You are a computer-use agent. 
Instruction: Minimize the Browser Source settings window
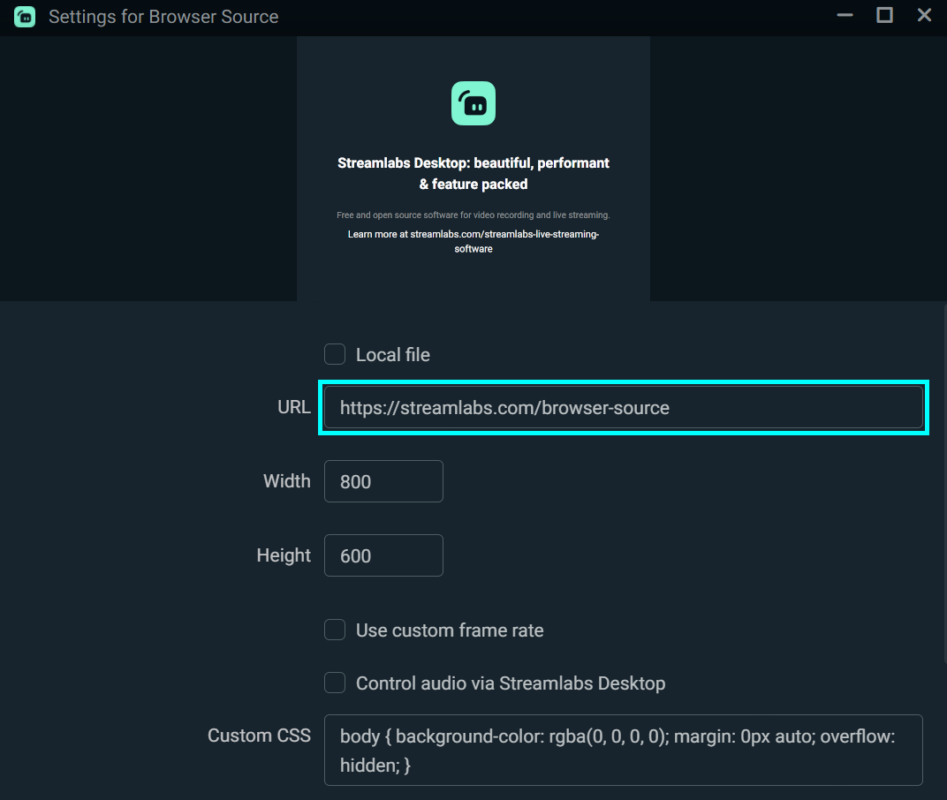point(844,15)
